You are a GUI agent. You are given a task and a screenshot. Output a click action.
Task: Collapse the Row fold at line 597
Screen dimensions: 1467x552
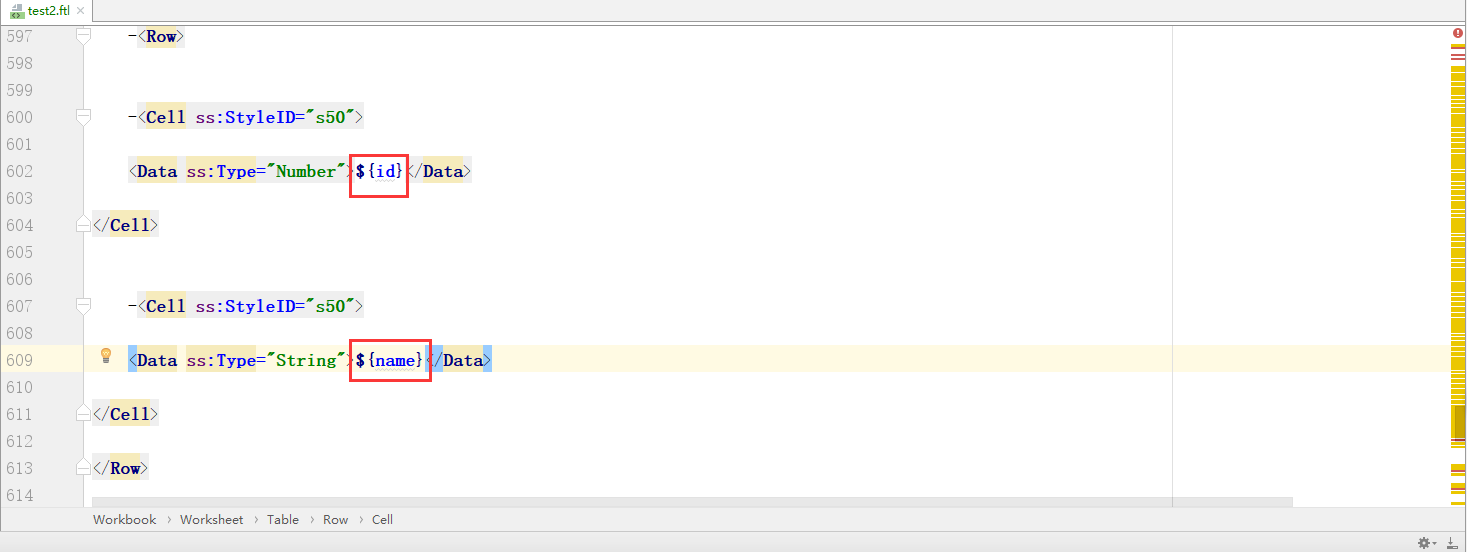[83, 36]
